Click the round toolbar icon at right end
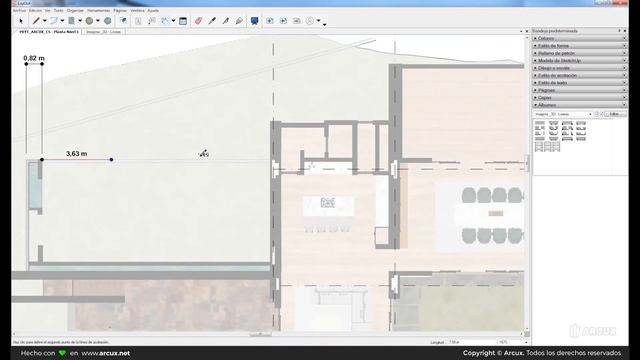This screenshot has height=360, width=640. point(310,21)
